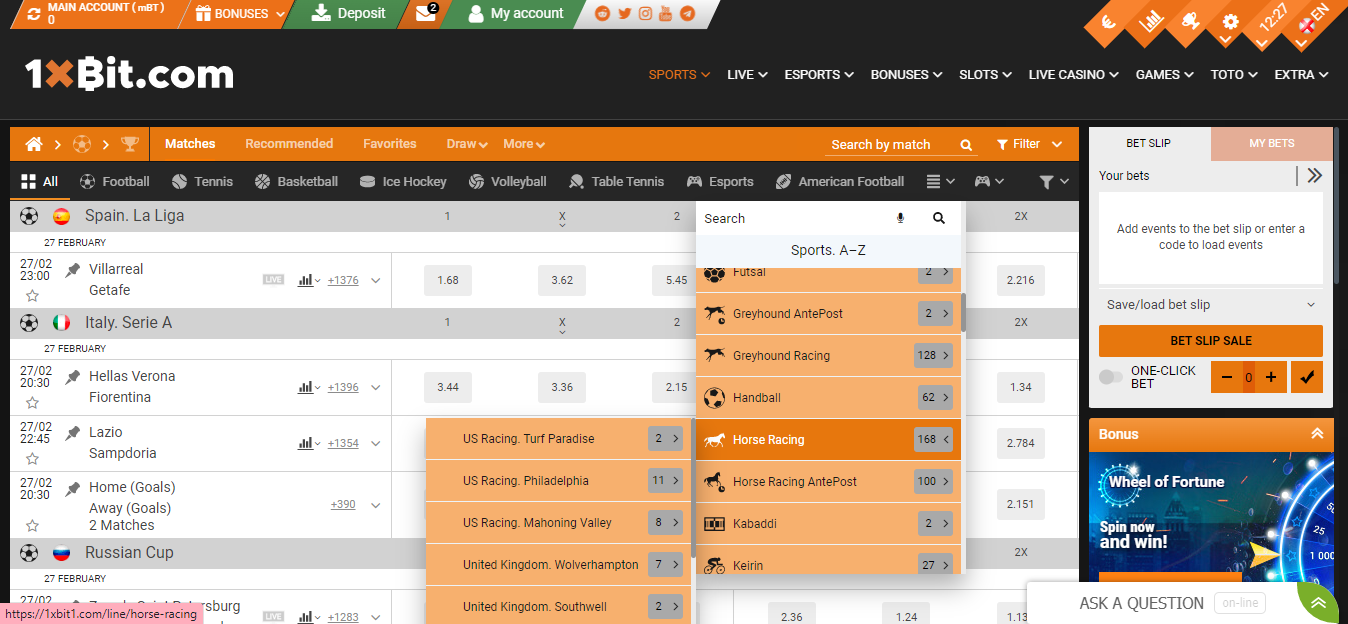Open the Esports category icon
The image size is (1348, 624).
pos(694,181)
